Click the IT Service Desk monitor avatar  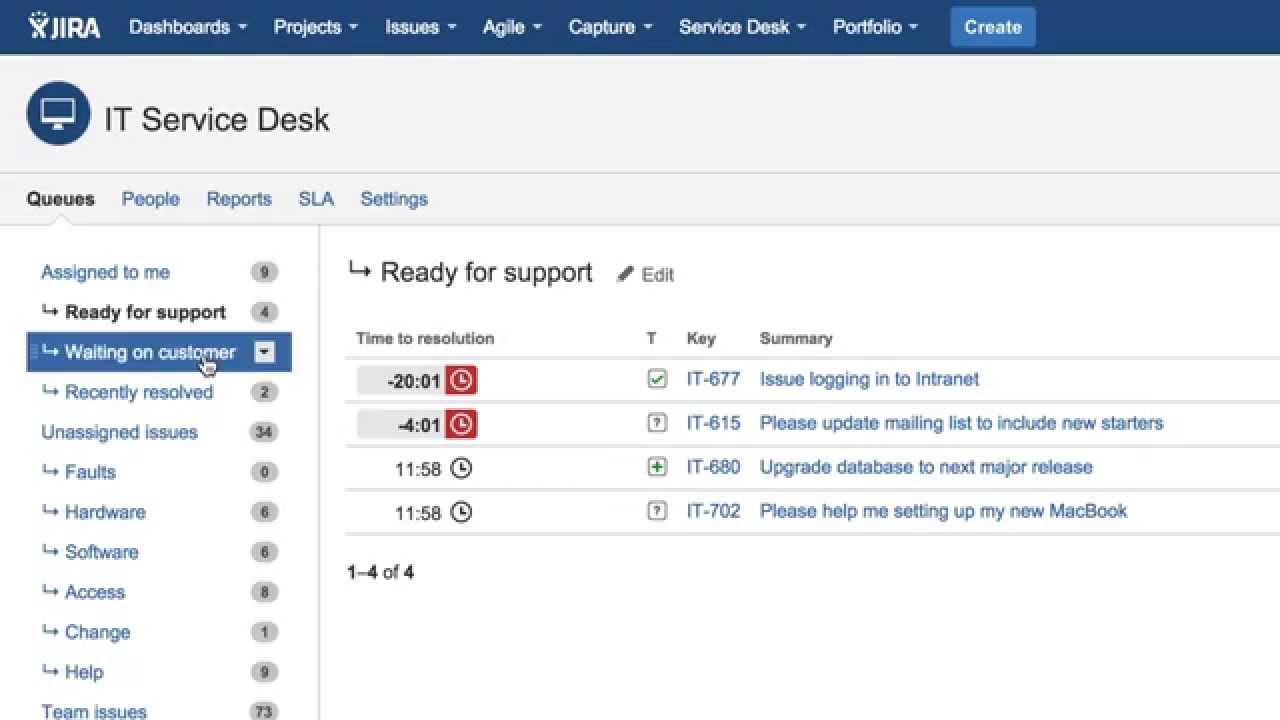coord(58,113)
